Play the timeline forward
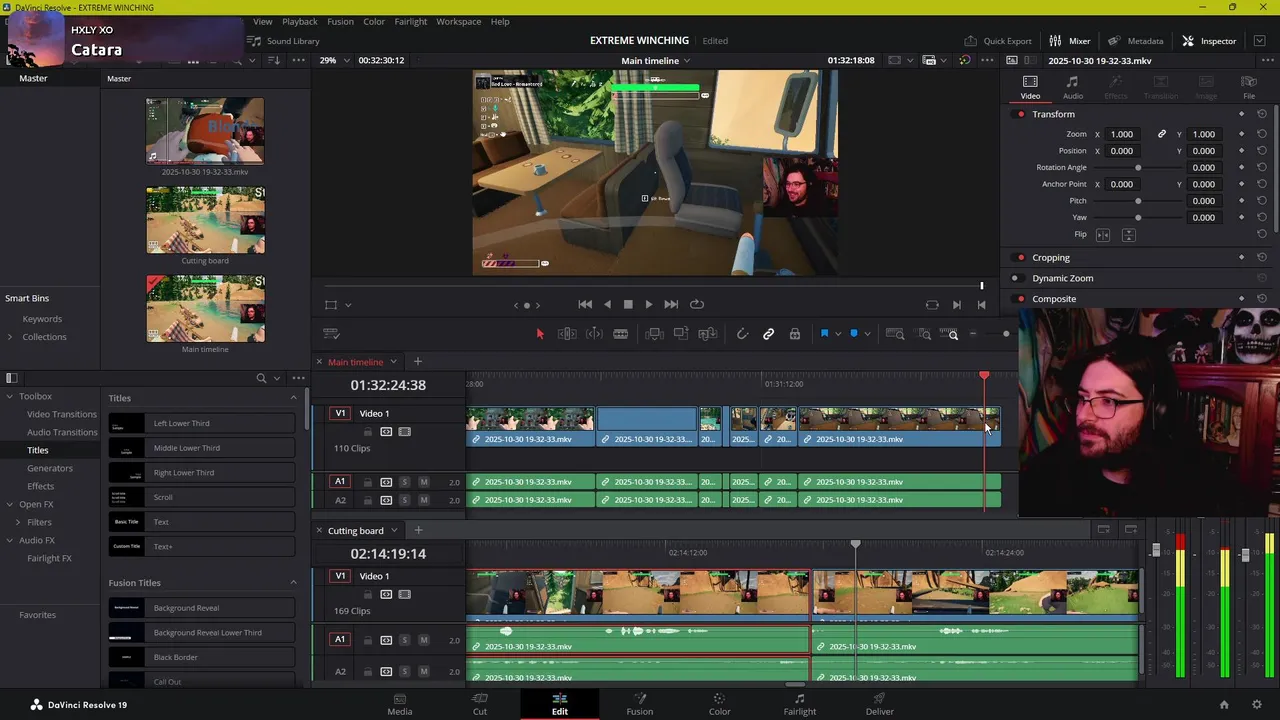The height and width of the screenshot is (720, 1280). pos(649,304)
